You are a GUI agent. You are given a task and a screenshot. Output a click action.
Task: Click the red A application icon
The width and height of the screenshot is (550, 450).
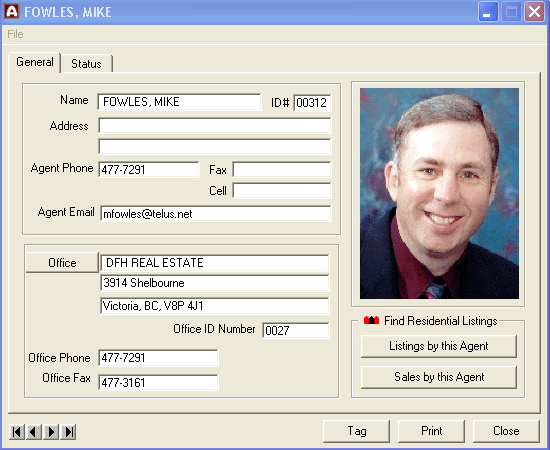pos(12,12)
